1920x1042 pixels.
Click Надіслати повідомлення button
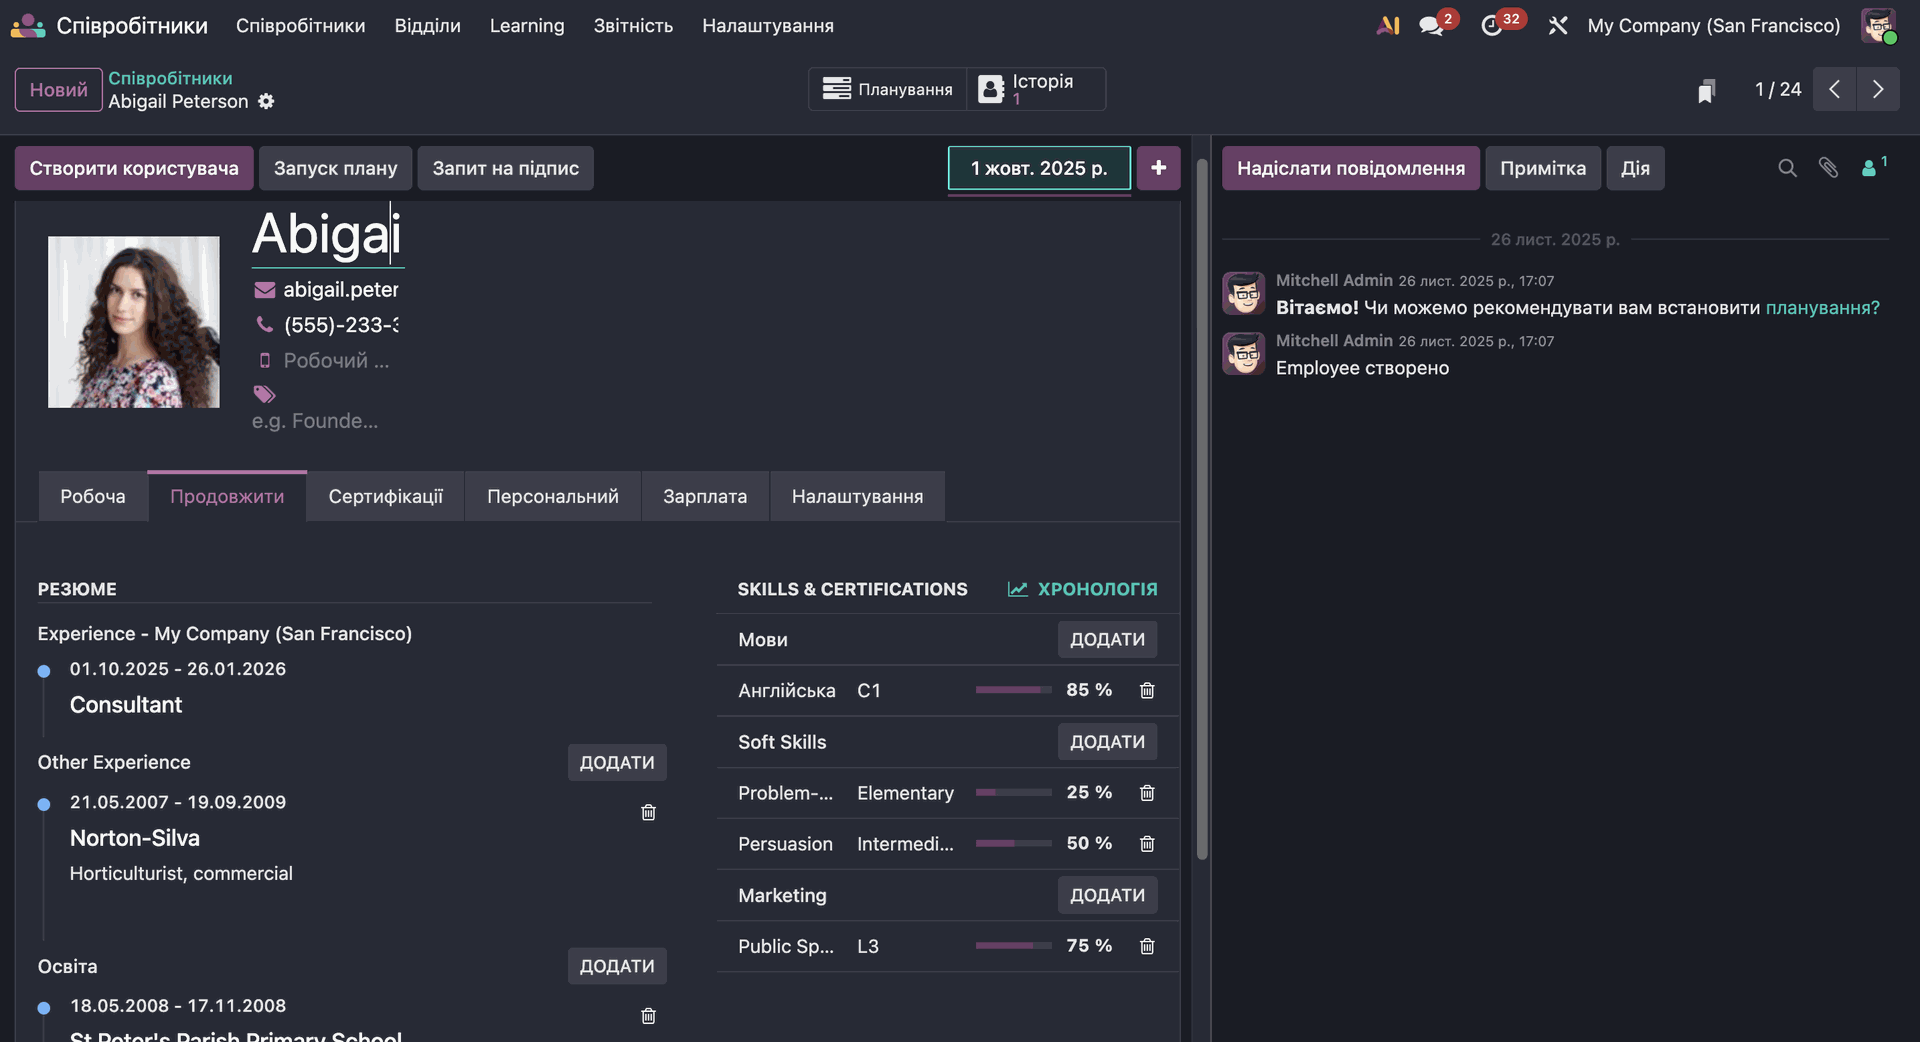point(1350,168)
